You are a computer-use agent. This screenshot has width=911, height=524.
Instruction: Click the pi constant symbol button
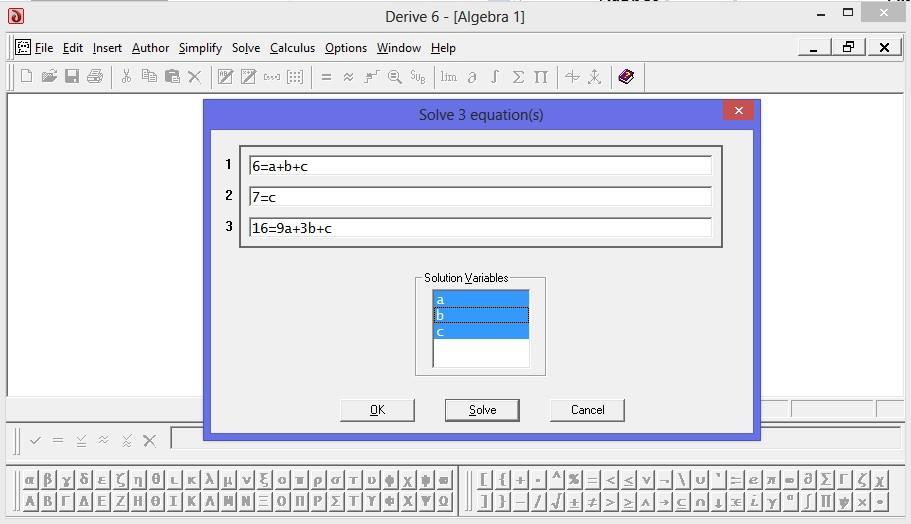click(x=772, y=480)
